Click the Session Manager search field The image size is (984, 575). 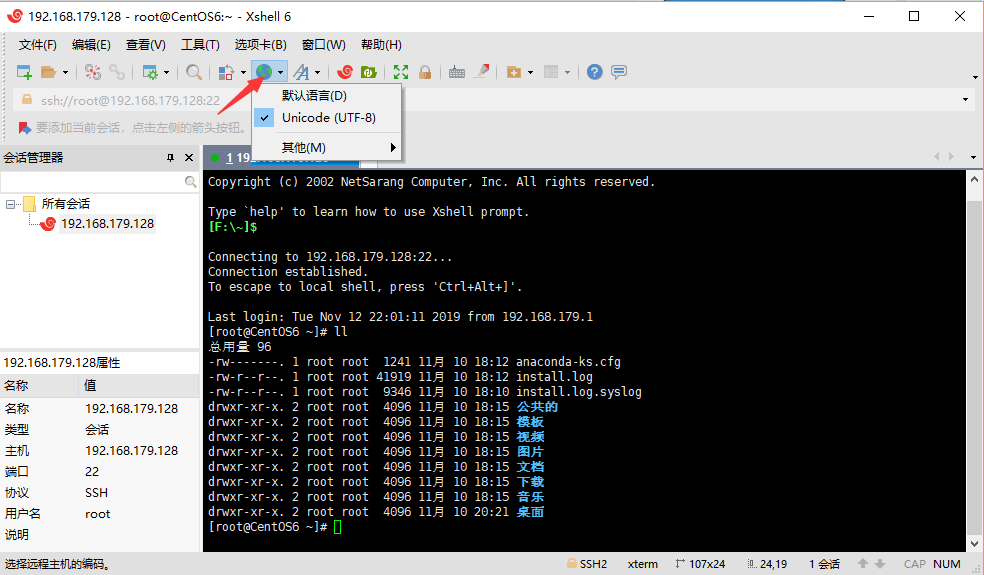click(x=93, y=182)
